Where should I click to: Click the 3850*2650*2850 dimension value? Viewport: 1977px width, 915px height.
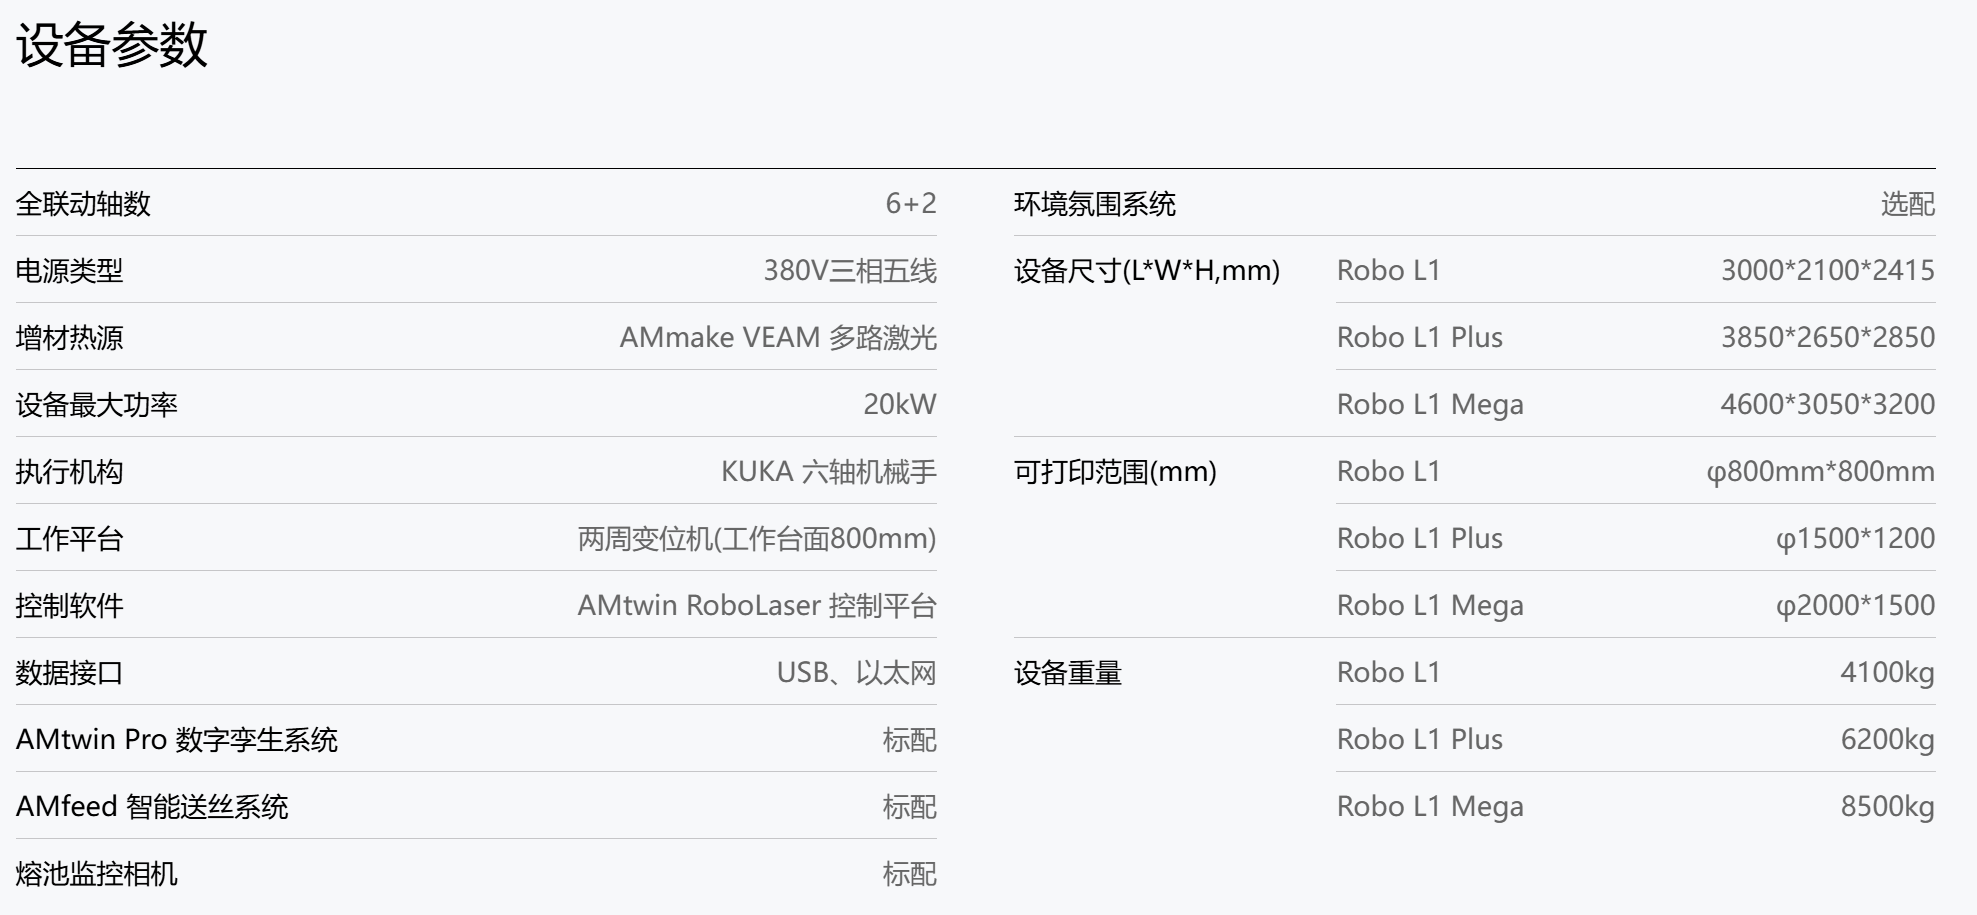click(x=1827, y=338)
